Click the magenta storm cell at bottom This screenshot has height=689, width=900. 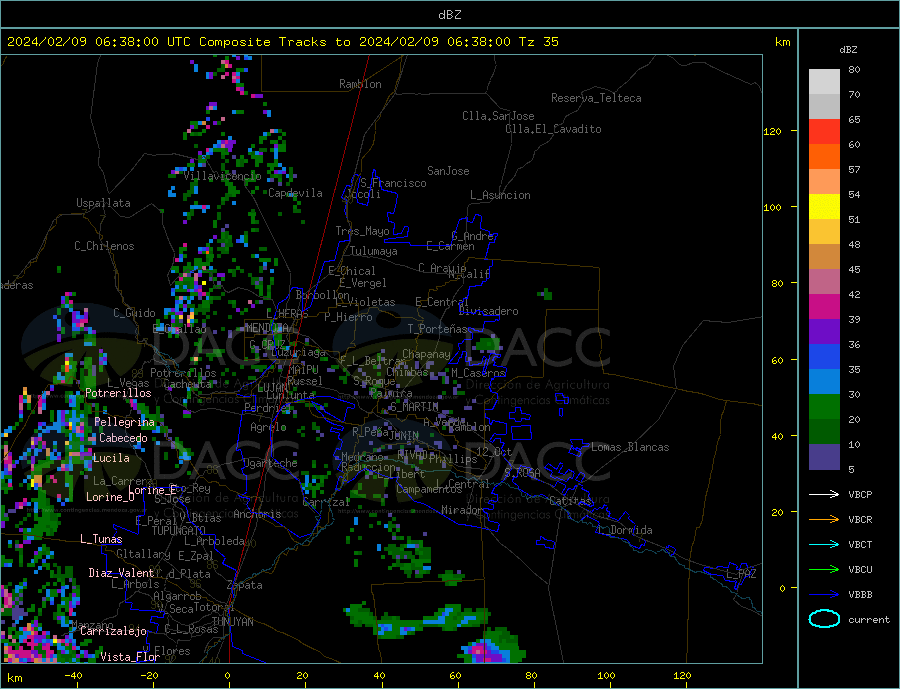coord(487,652)
